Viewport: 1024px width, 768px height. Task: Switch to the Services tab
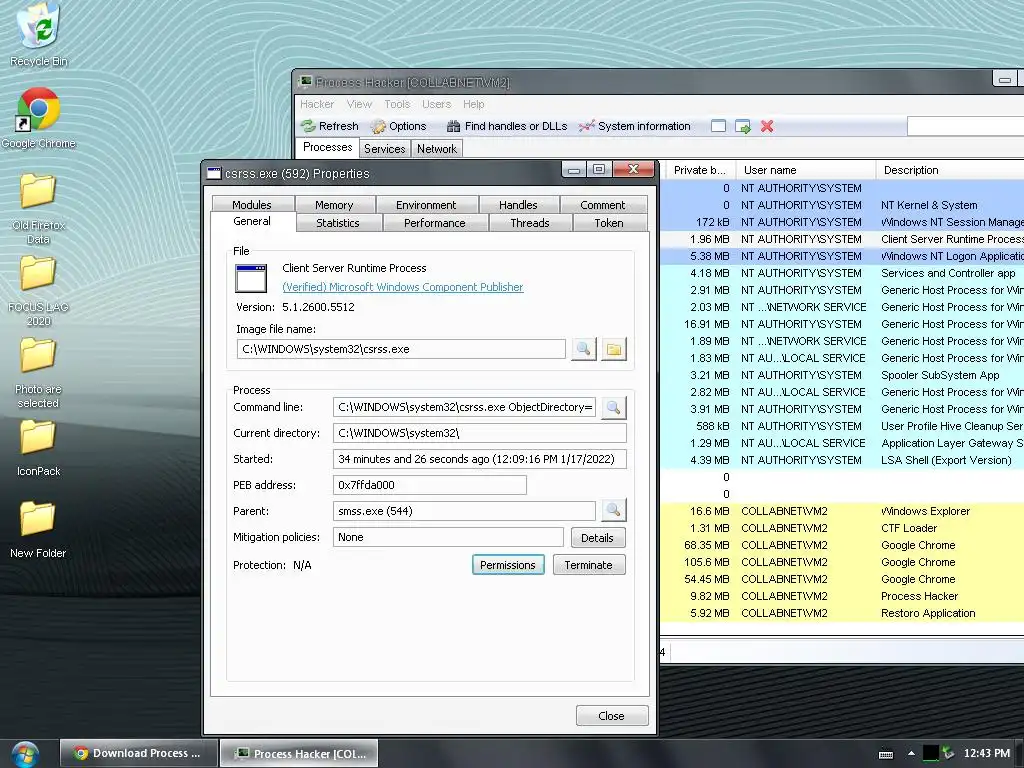[x=385, y=149]
